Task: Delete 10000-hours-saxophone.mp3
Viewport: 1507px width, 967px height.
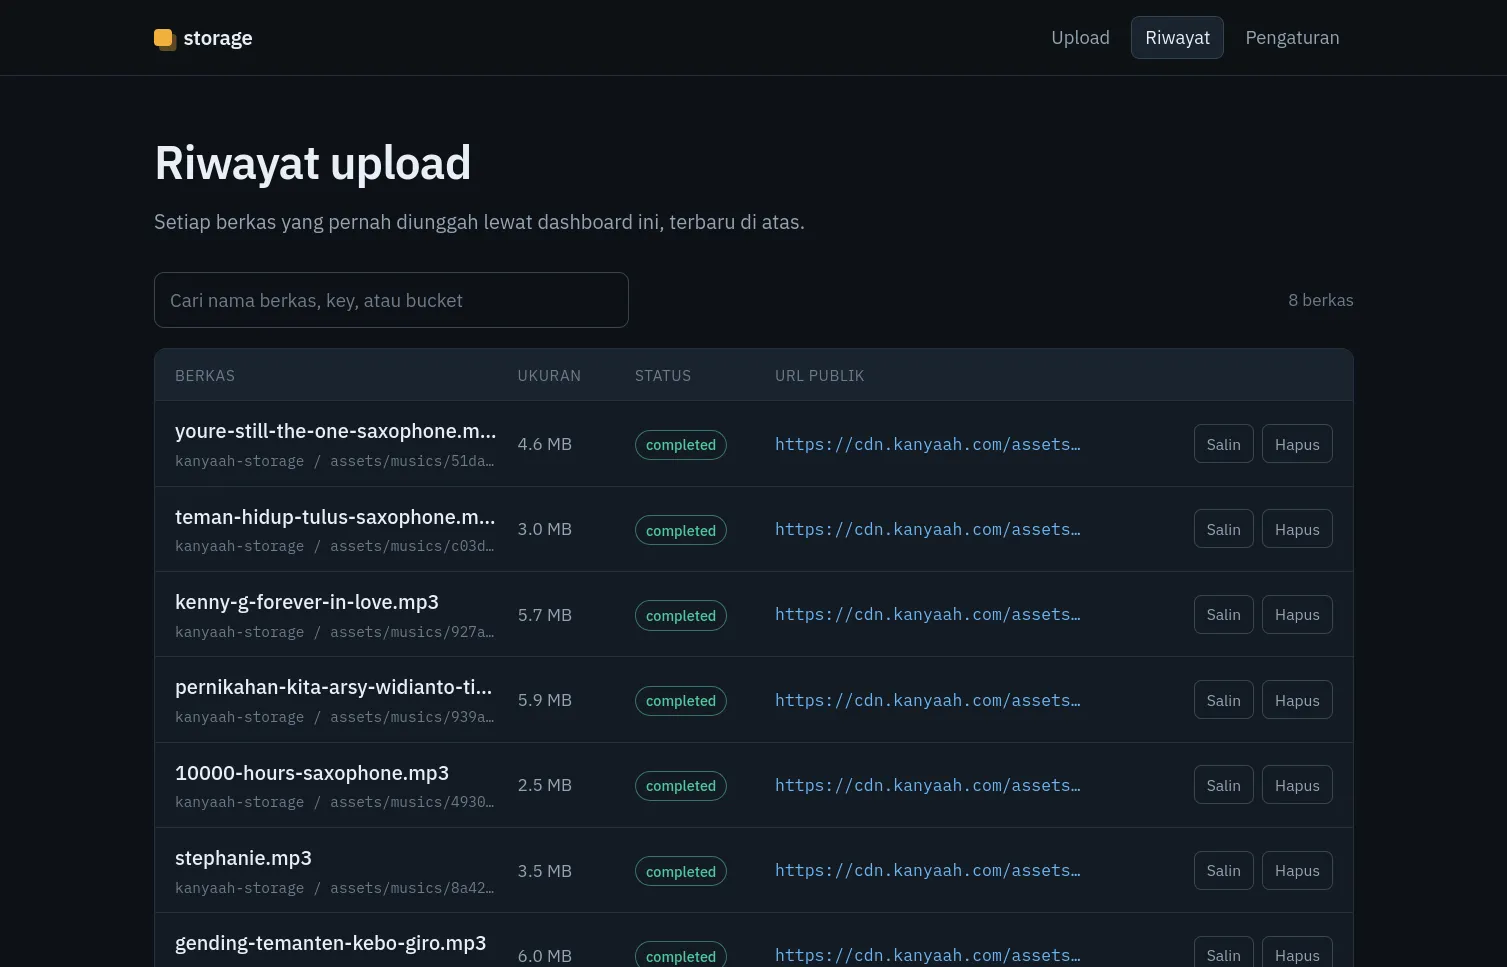Action: tap(1297, 785)
